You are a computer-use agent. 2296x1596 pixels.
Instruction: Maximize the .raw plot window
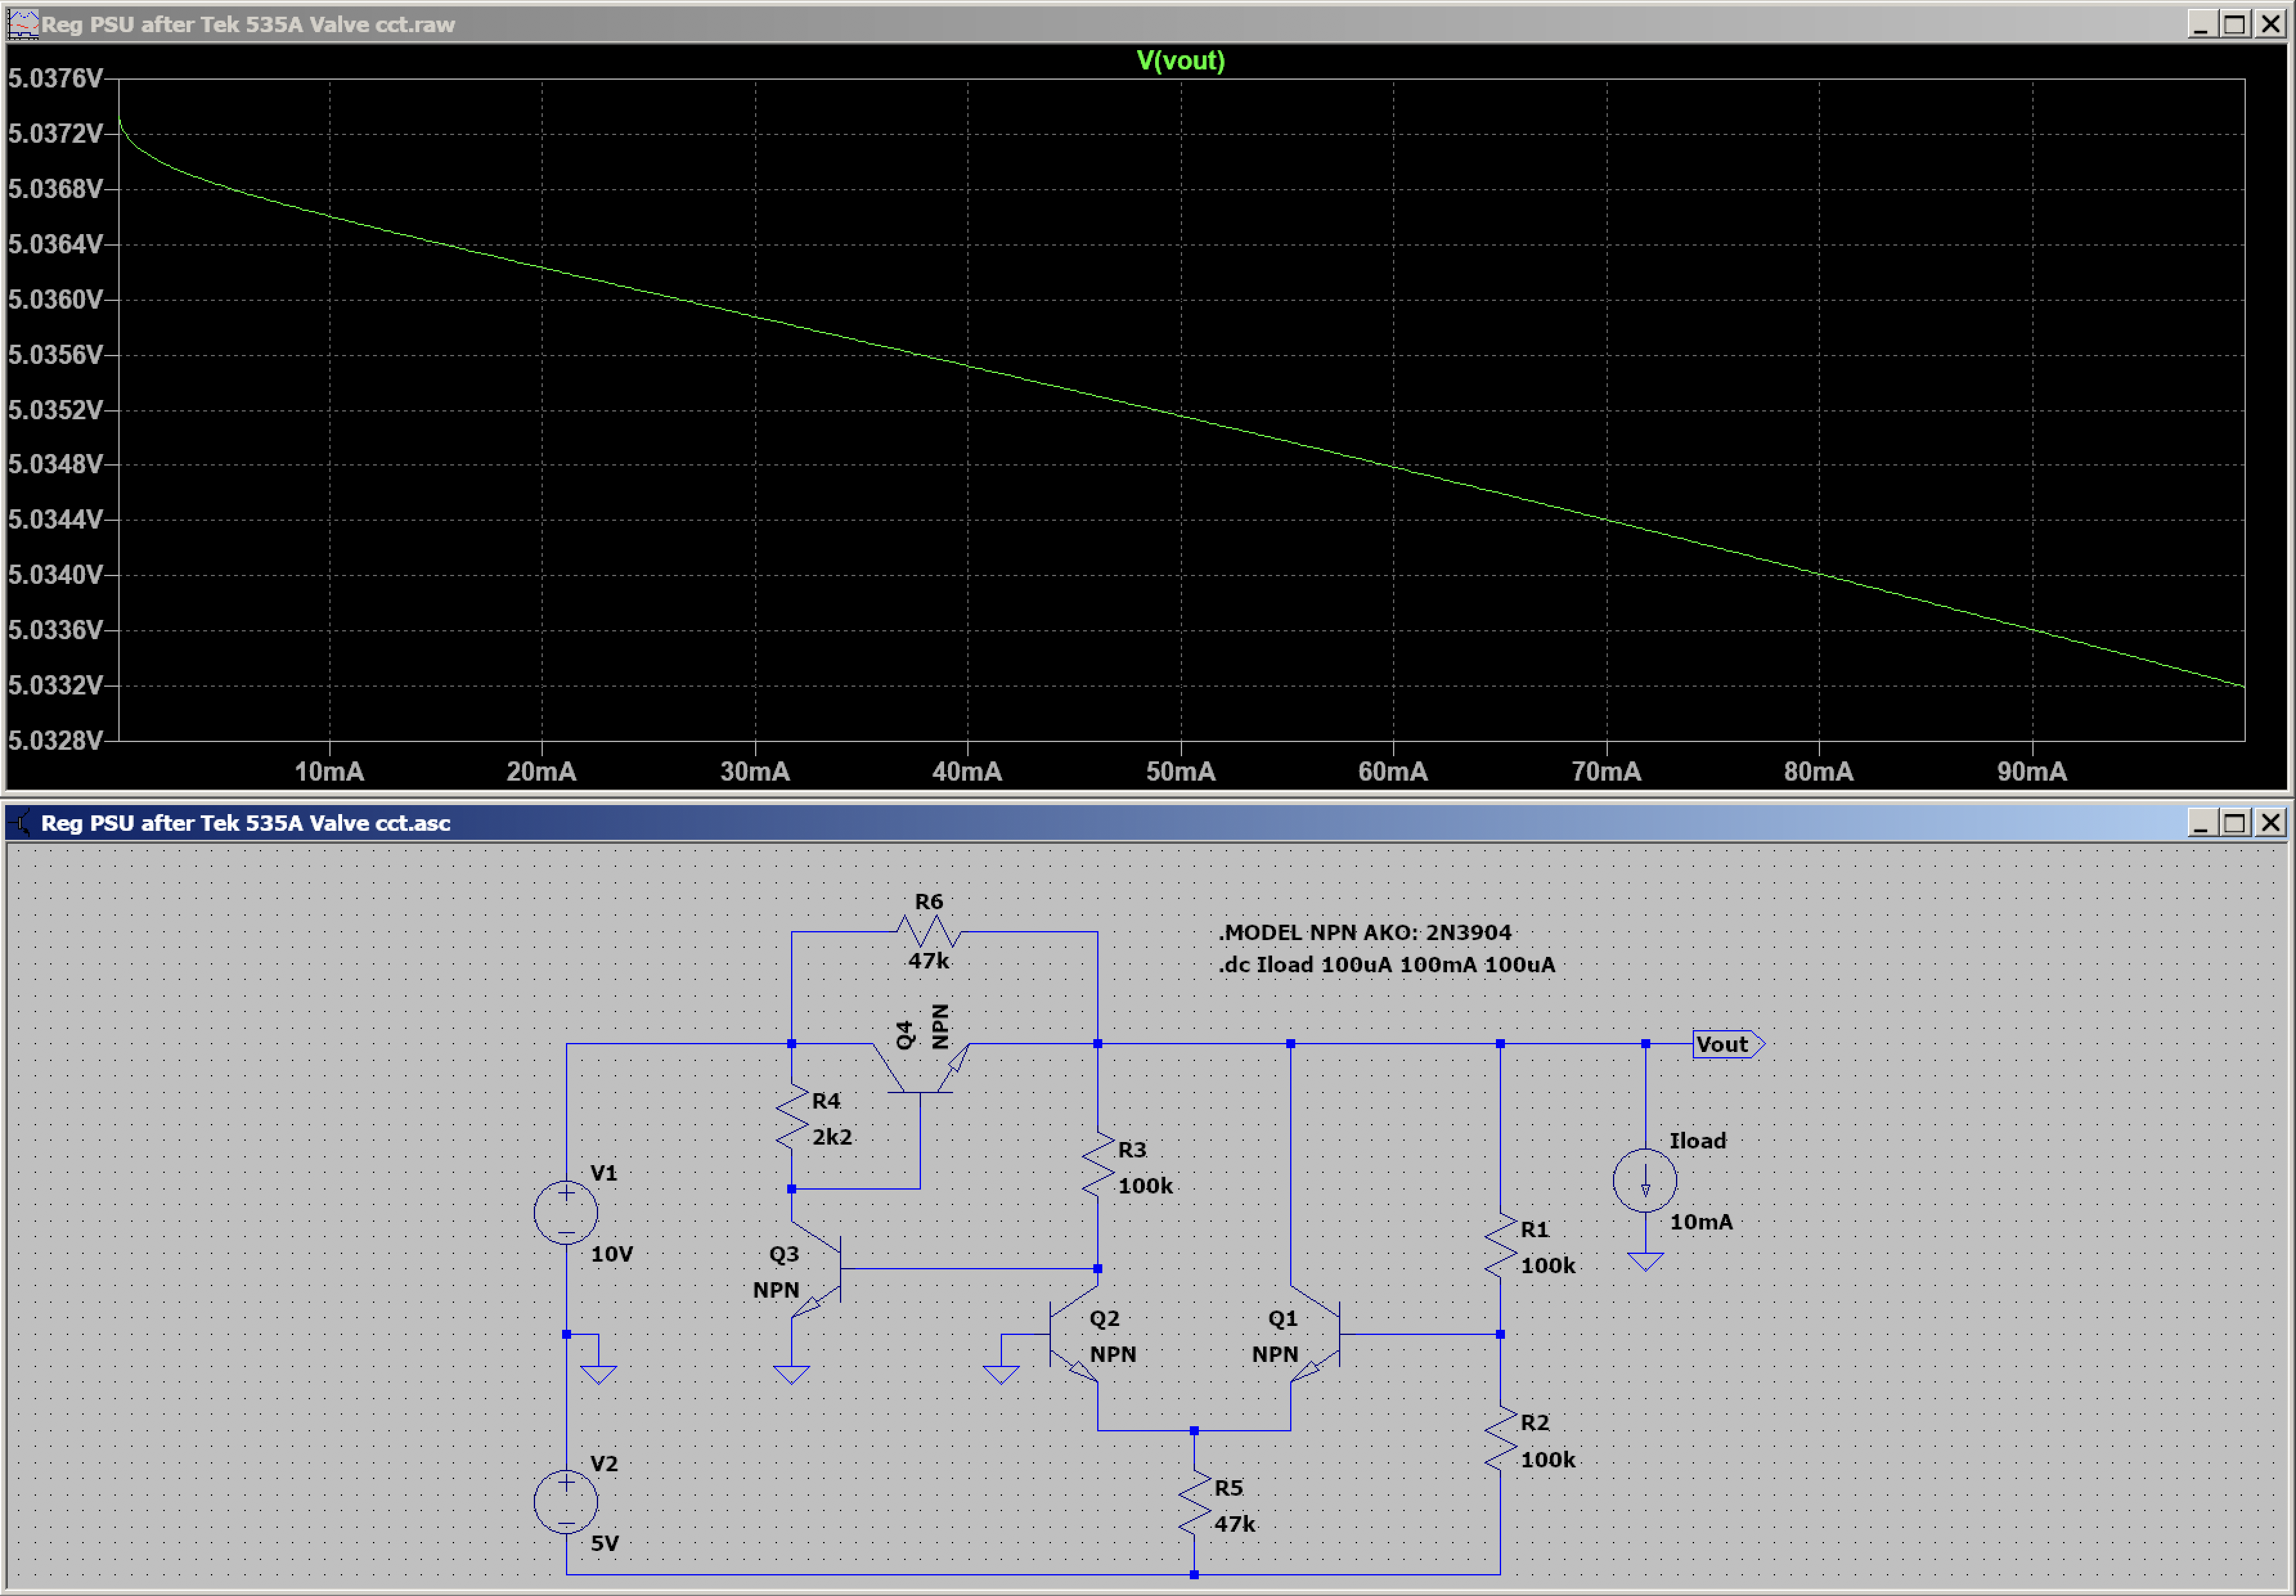click(x=2235, y=24)
